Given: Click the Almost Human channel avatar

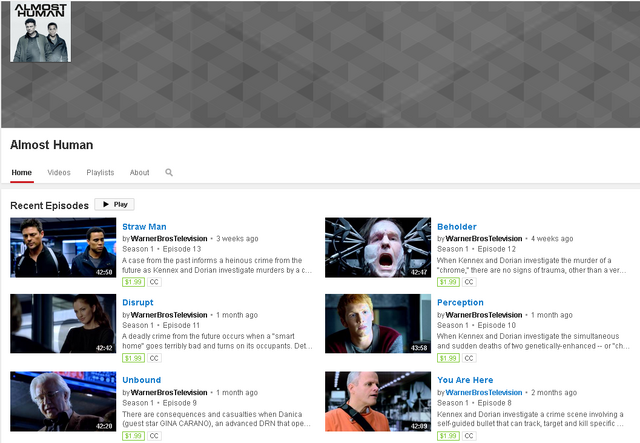Looking at the screenshot, I should click(40, 31).
